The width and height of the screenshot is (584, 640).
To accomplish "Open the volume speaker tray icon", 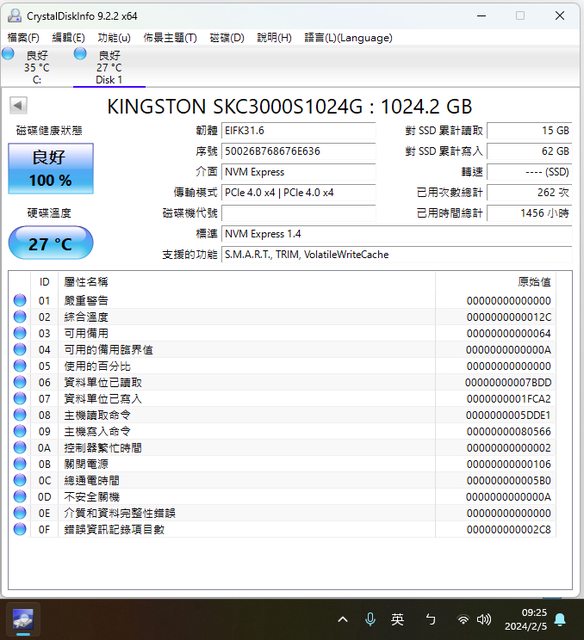I will (x=484, y=620).
